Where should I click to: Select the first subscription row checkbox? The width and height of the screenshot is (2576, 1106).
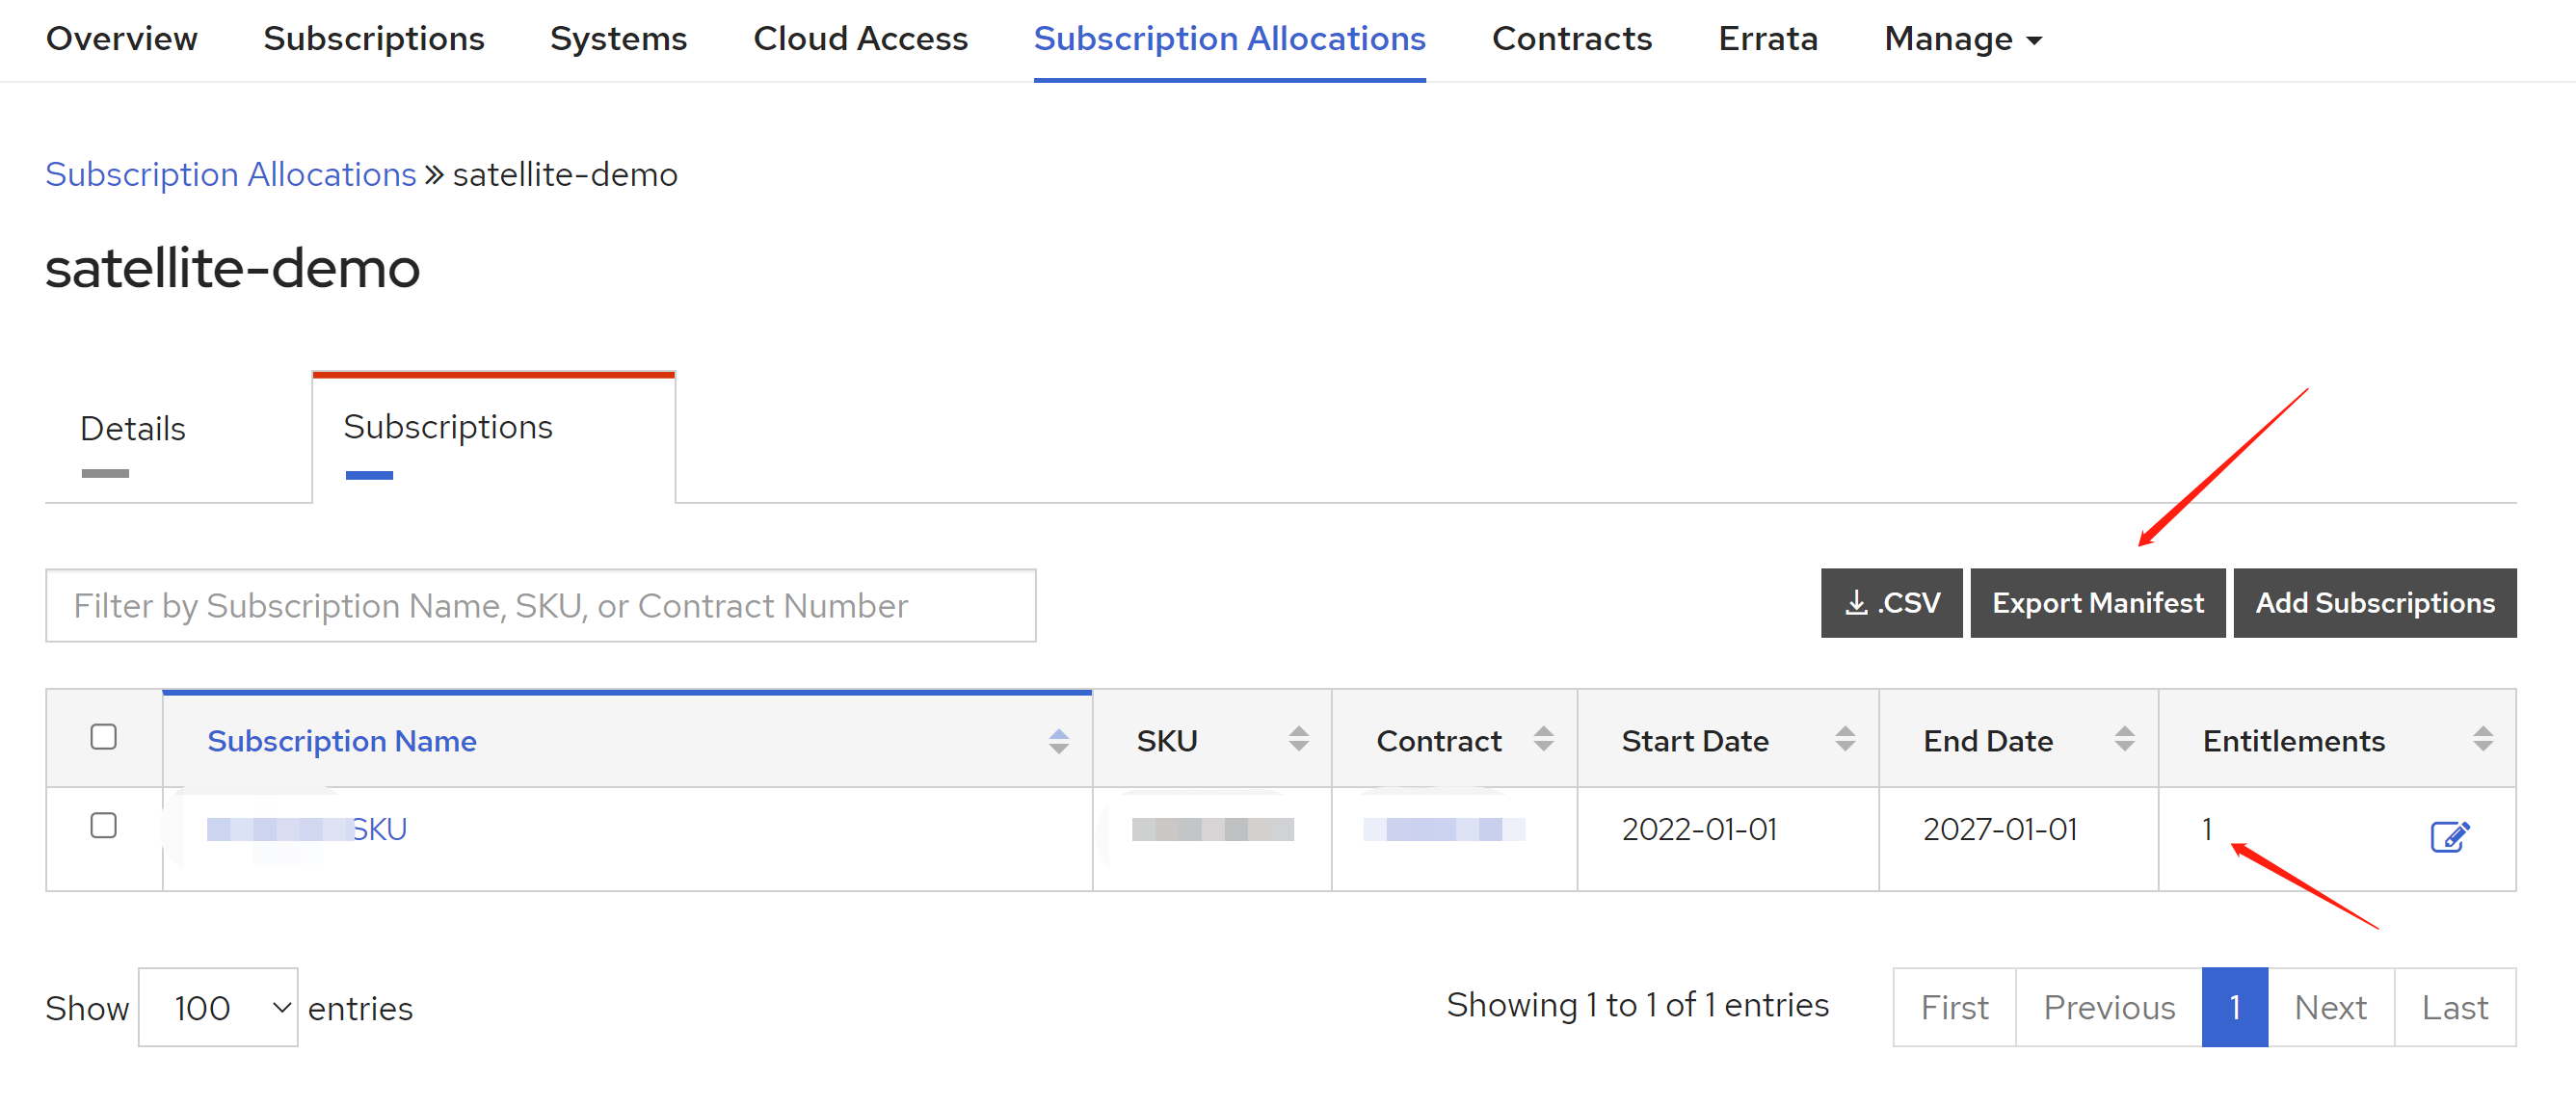[x=103, y=825]
